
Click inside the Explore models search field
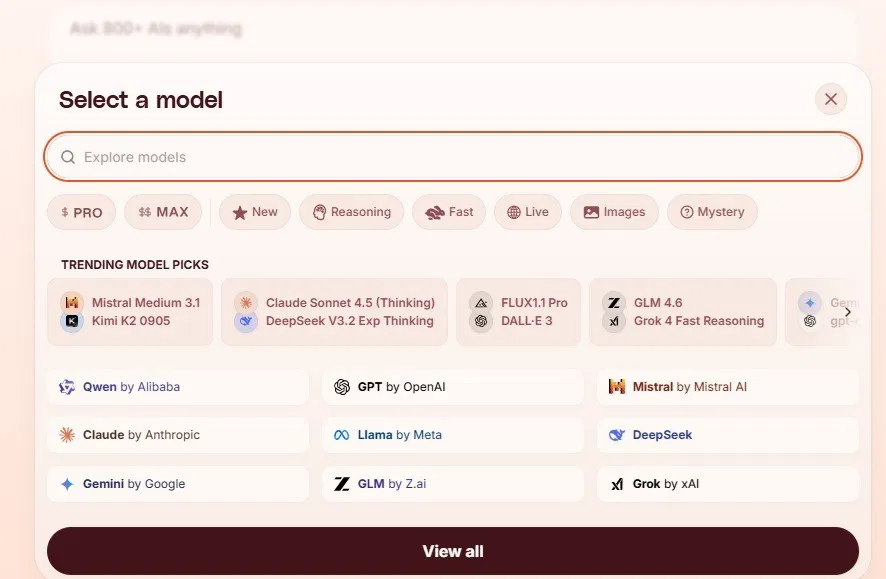tap(450, 156)
